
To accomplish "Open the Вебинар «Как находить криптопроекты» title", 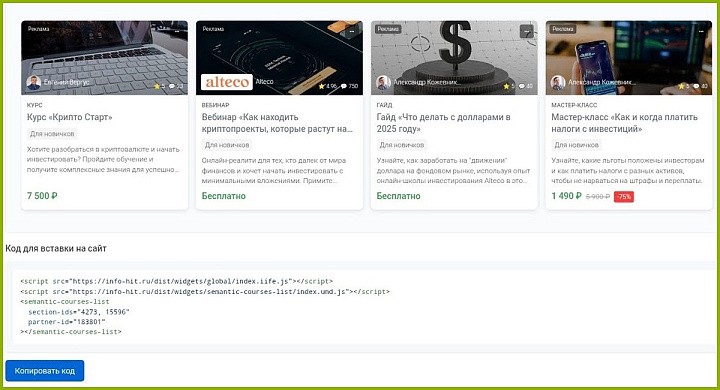I will (x=277, y=123).
